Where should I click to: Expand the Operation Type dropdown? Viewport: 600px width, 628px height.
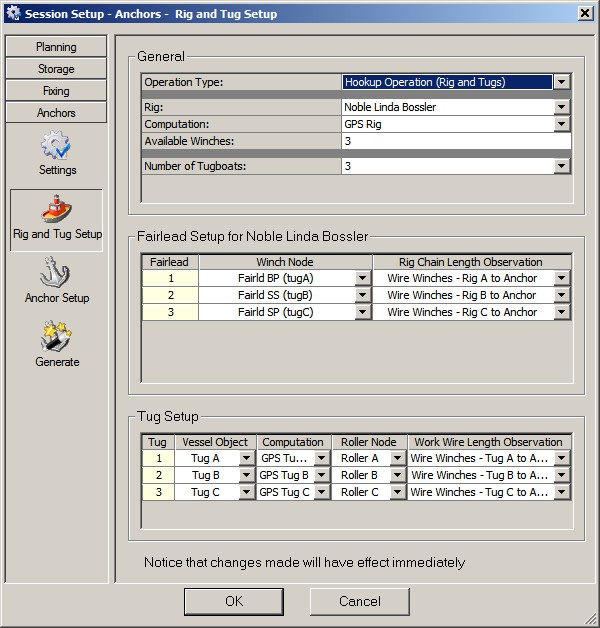point(562,83)
